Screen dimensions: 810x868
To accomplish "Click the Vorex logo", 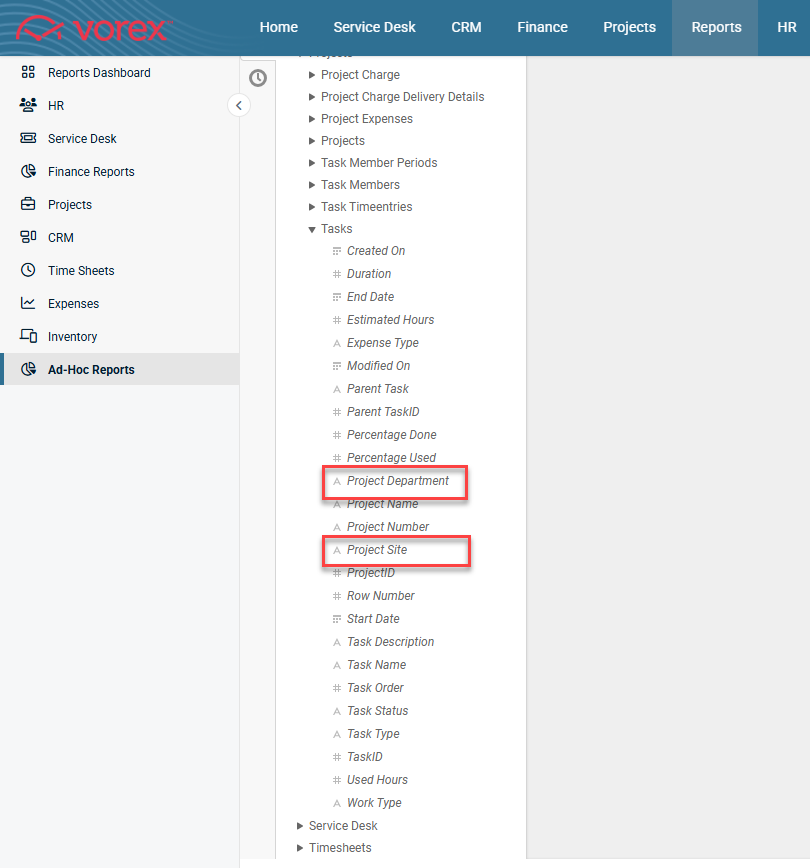I will pyautogui.click(x=95, y=28).
